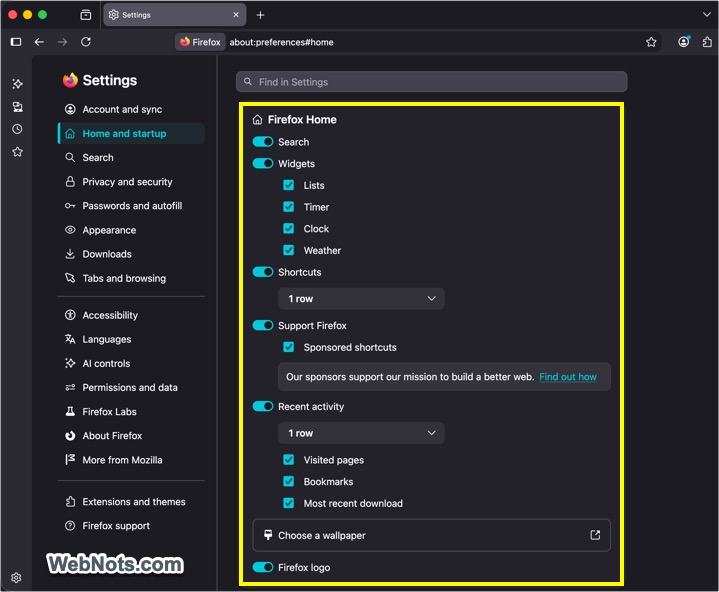719x592 pixels.
Task: Uncheck Most recent download checkbox
Action: pyautogui.click(x=288, y=503)
